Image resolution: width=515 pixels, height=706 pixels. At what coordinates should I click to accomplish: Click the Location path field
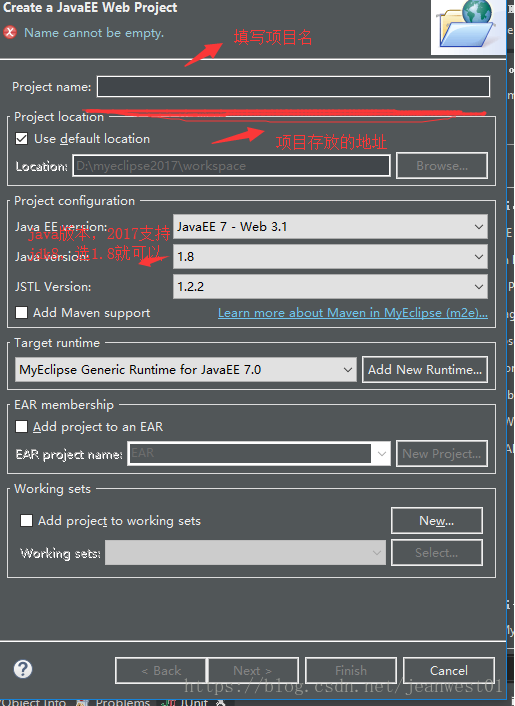pyautogui.click(x=231, y=166)
